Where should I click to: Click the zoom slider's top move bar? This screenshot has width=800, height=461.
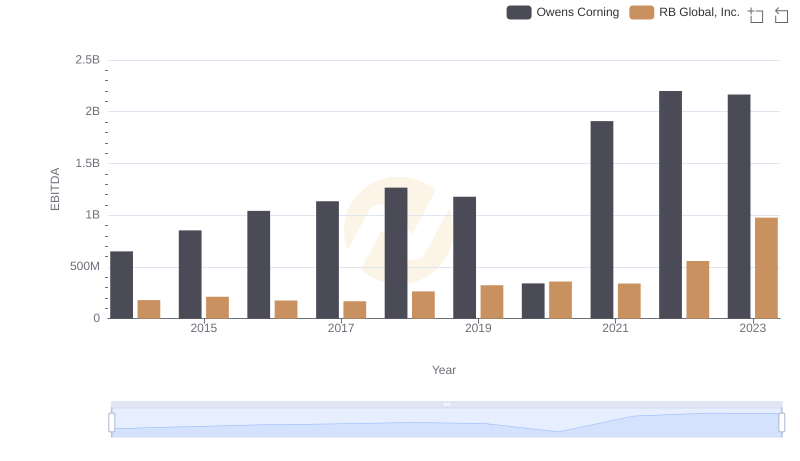pos(446,404)
